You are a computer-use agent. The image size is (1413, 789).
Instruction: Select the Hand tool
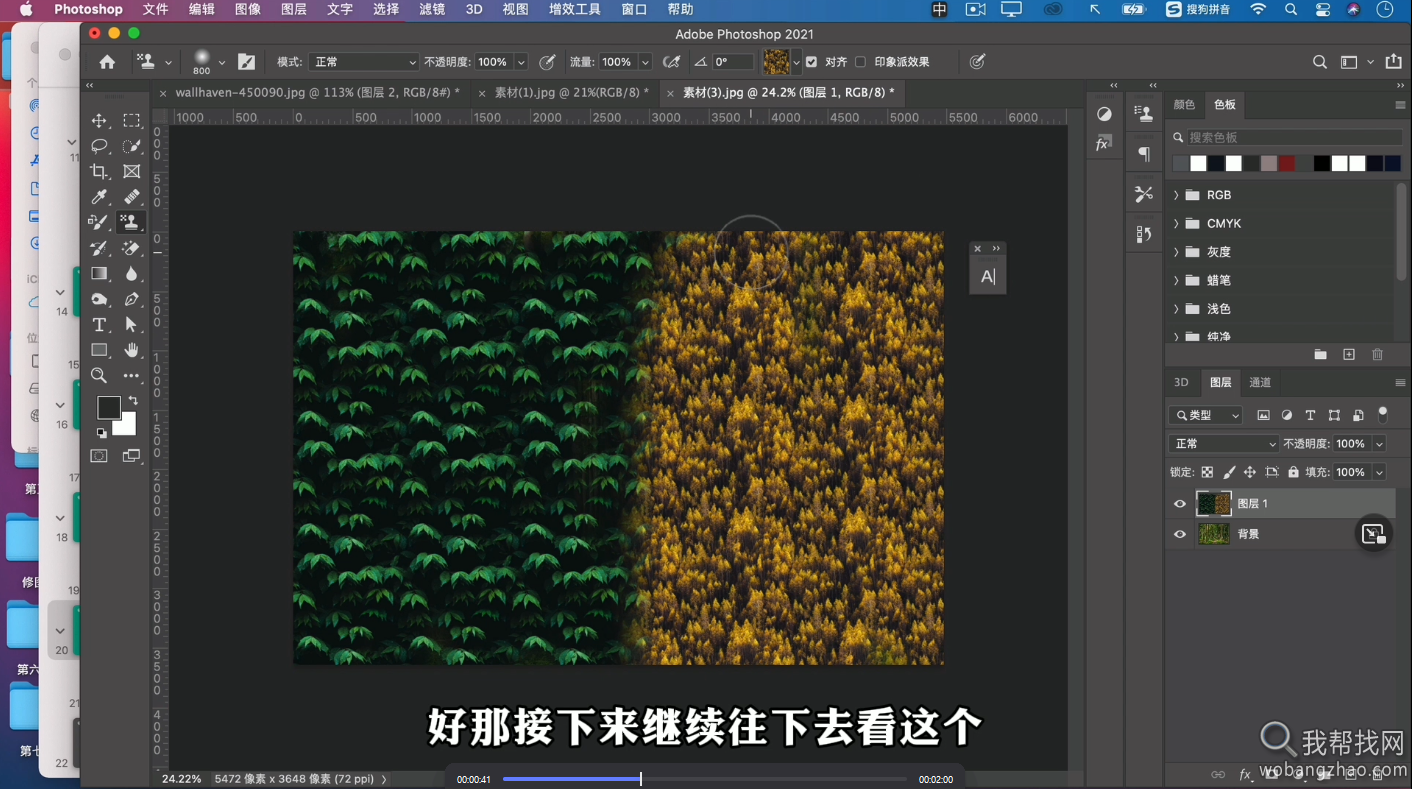click(x=131, y=350)
